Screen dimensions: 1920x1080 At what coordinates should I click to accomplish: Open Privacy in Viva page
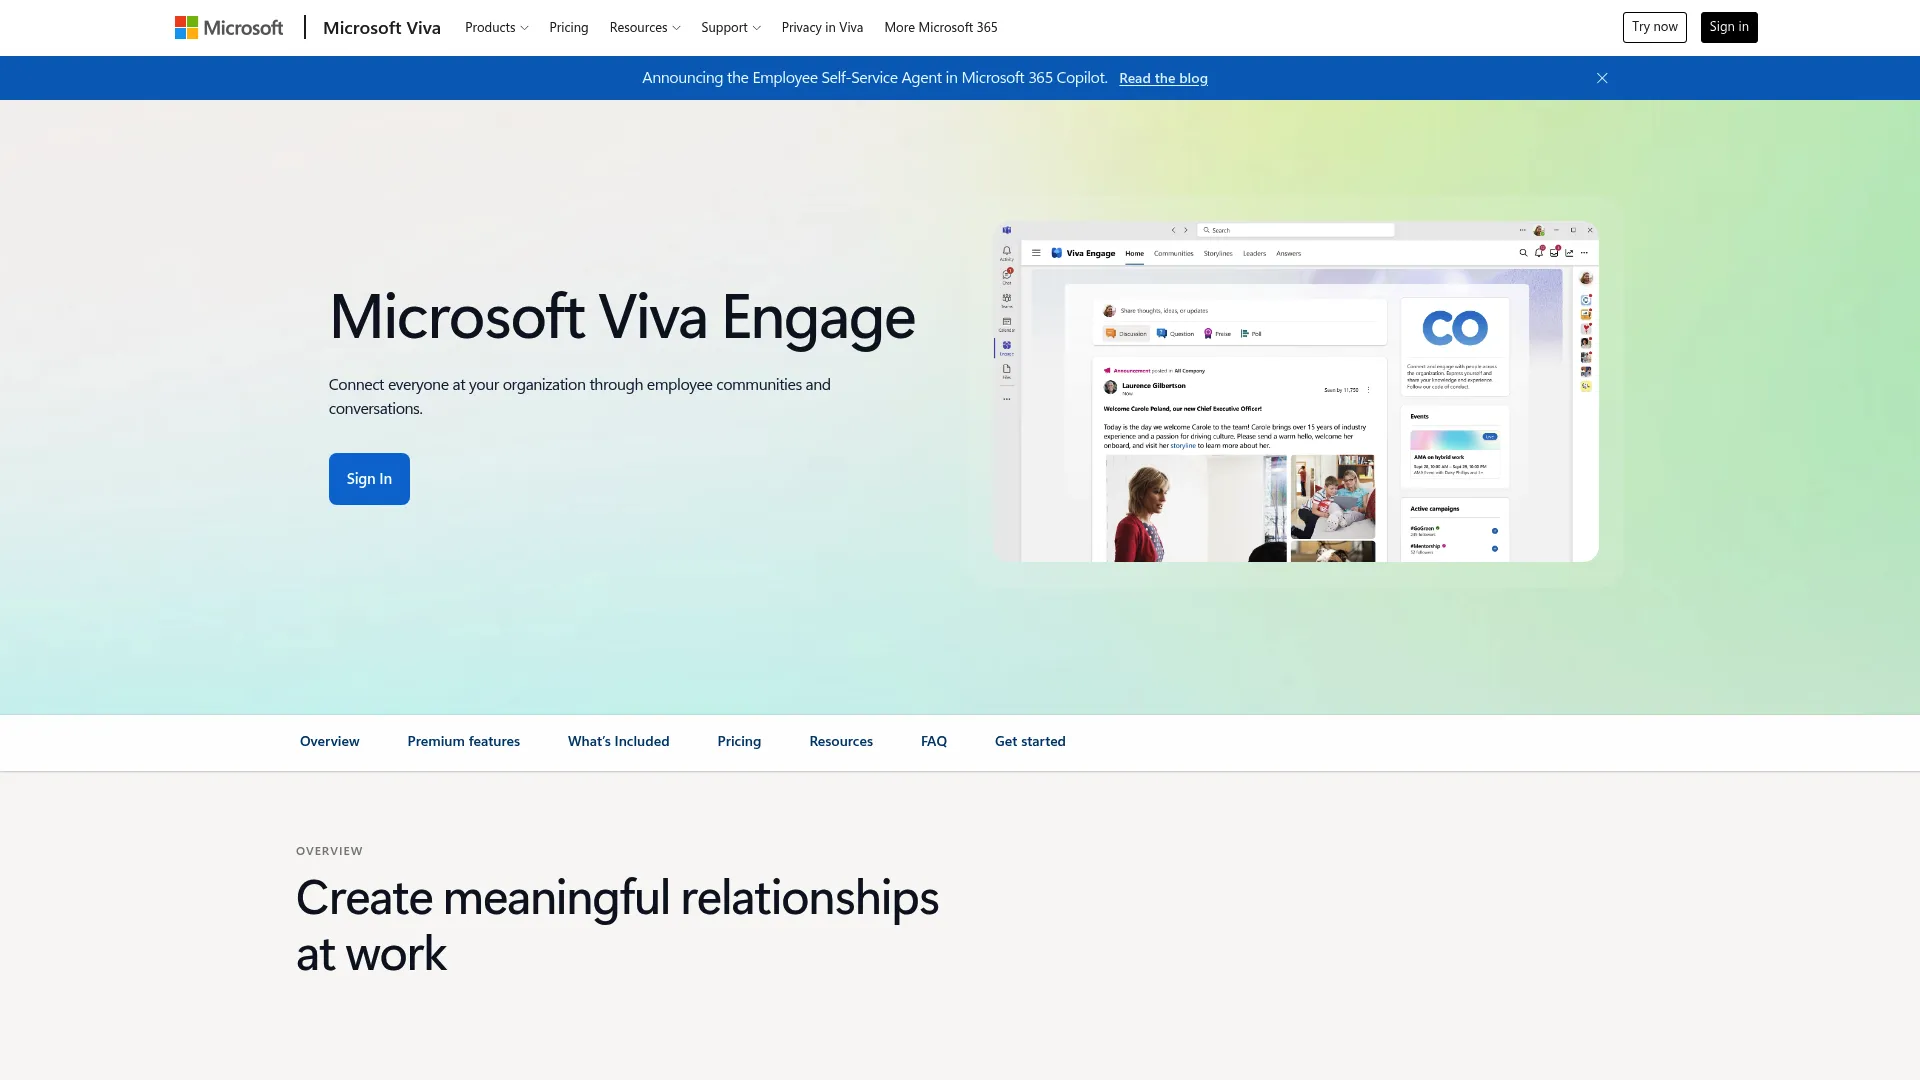tap(822, 28)
